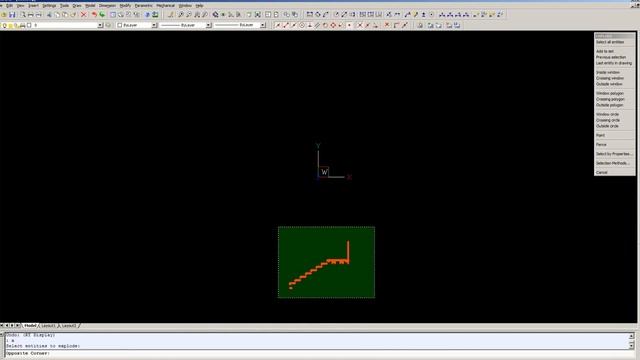This screenshot has width=640, height=360.
Task: Open the Settings menu
Action: [x=49, y=6]
